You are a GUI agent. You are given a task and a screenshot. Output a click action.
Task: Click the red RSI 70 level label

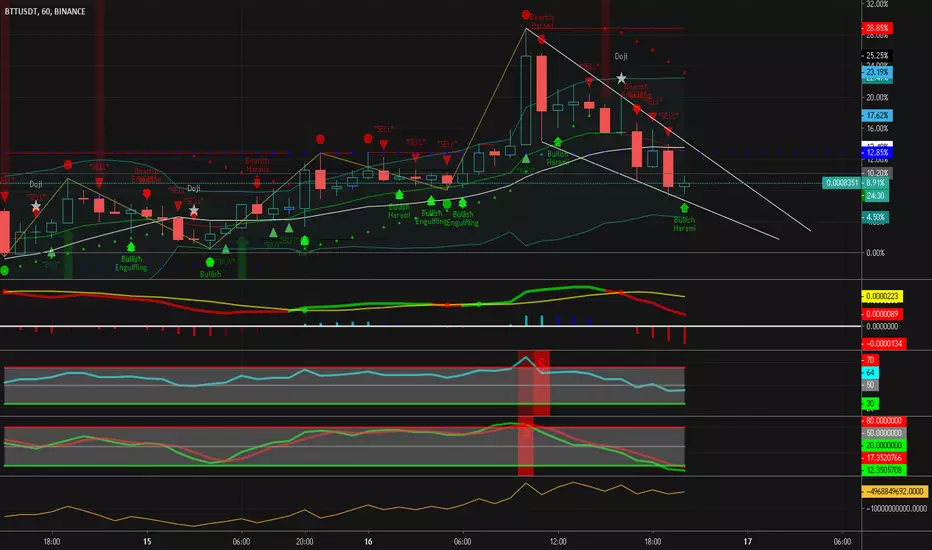(870, 360)
